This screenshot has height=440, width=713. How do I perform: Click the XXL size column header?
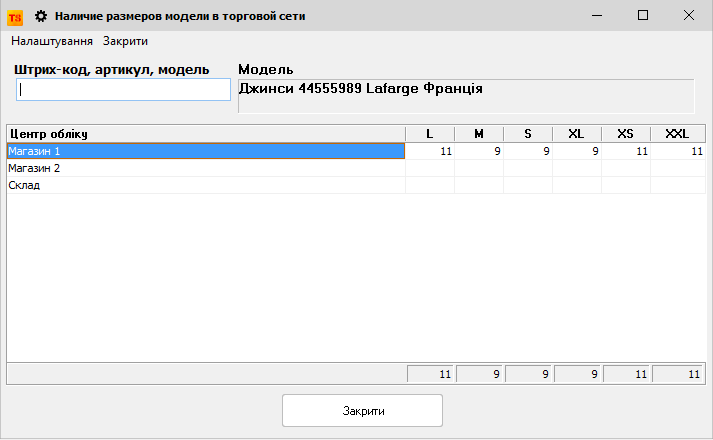[677, 134]
